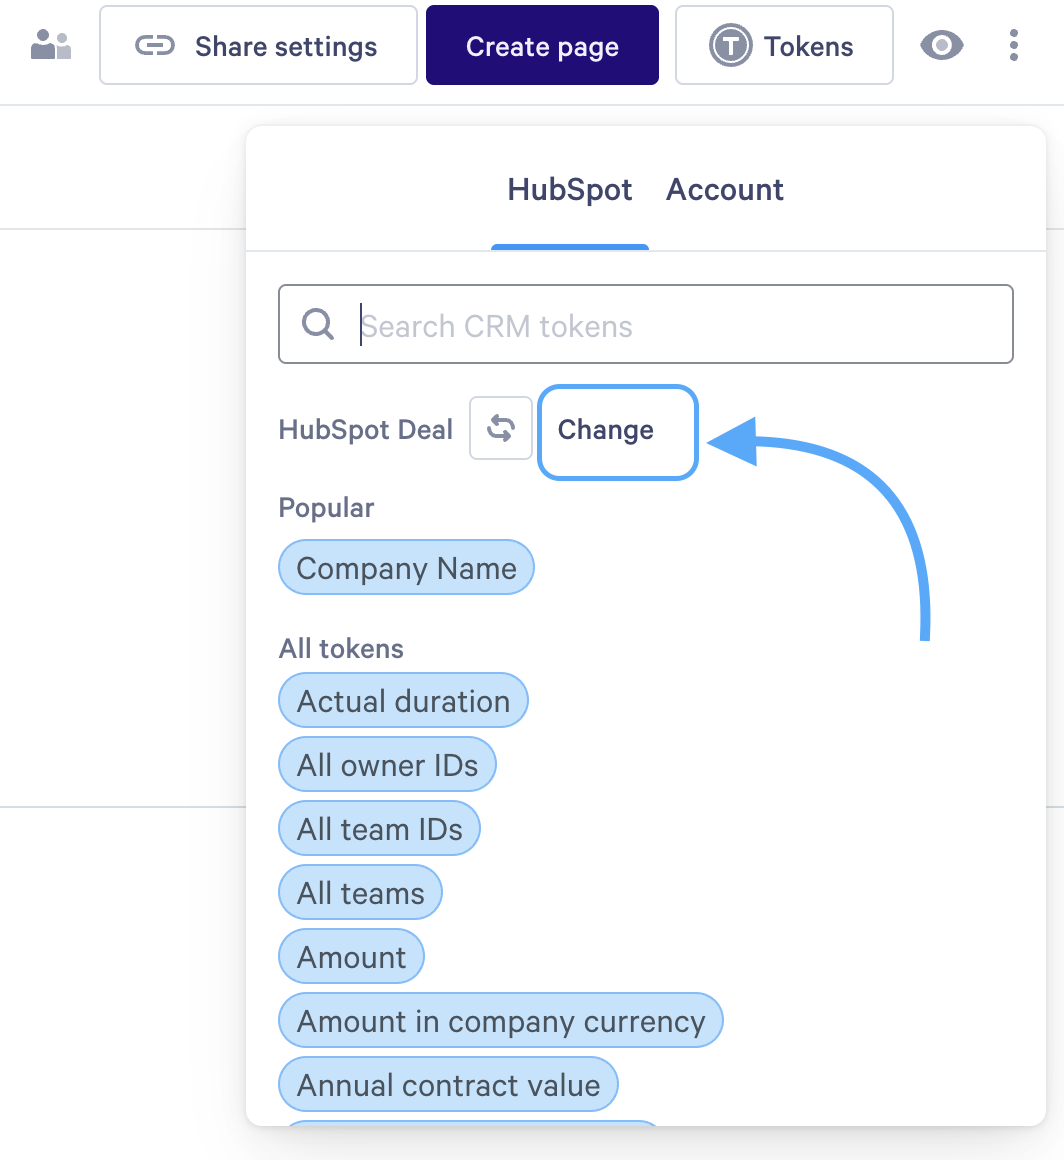Click the refresh HubSpot Deal icon
The height and width of the screenshot is (1160, 1064).
(500, 430)
